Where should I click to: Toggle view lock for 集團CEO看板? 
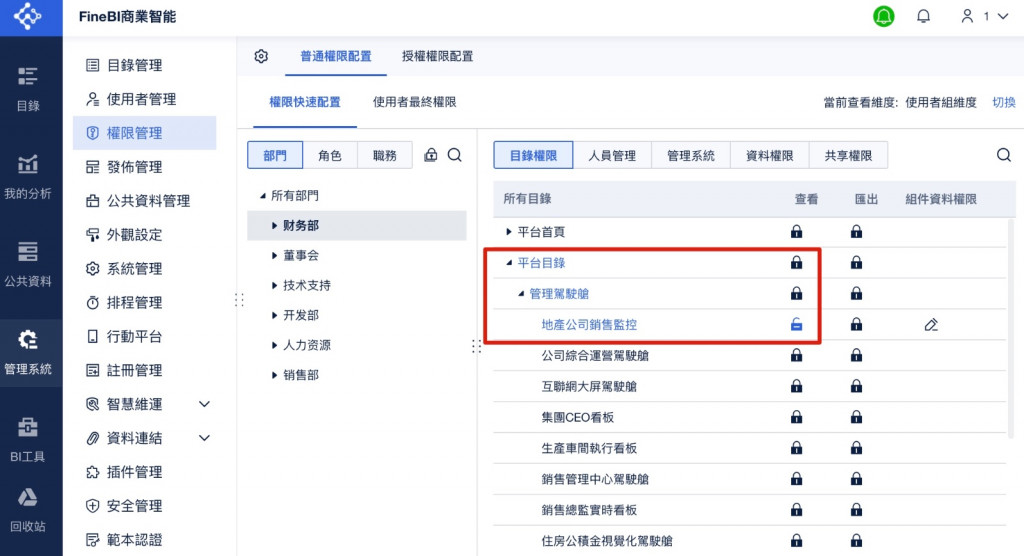coord(796,417)
